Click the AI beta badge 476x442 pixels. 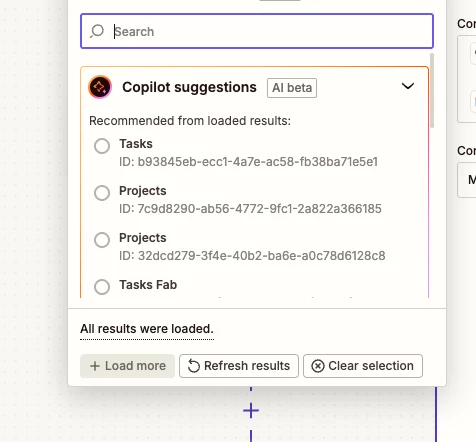(x=292, y=88)
